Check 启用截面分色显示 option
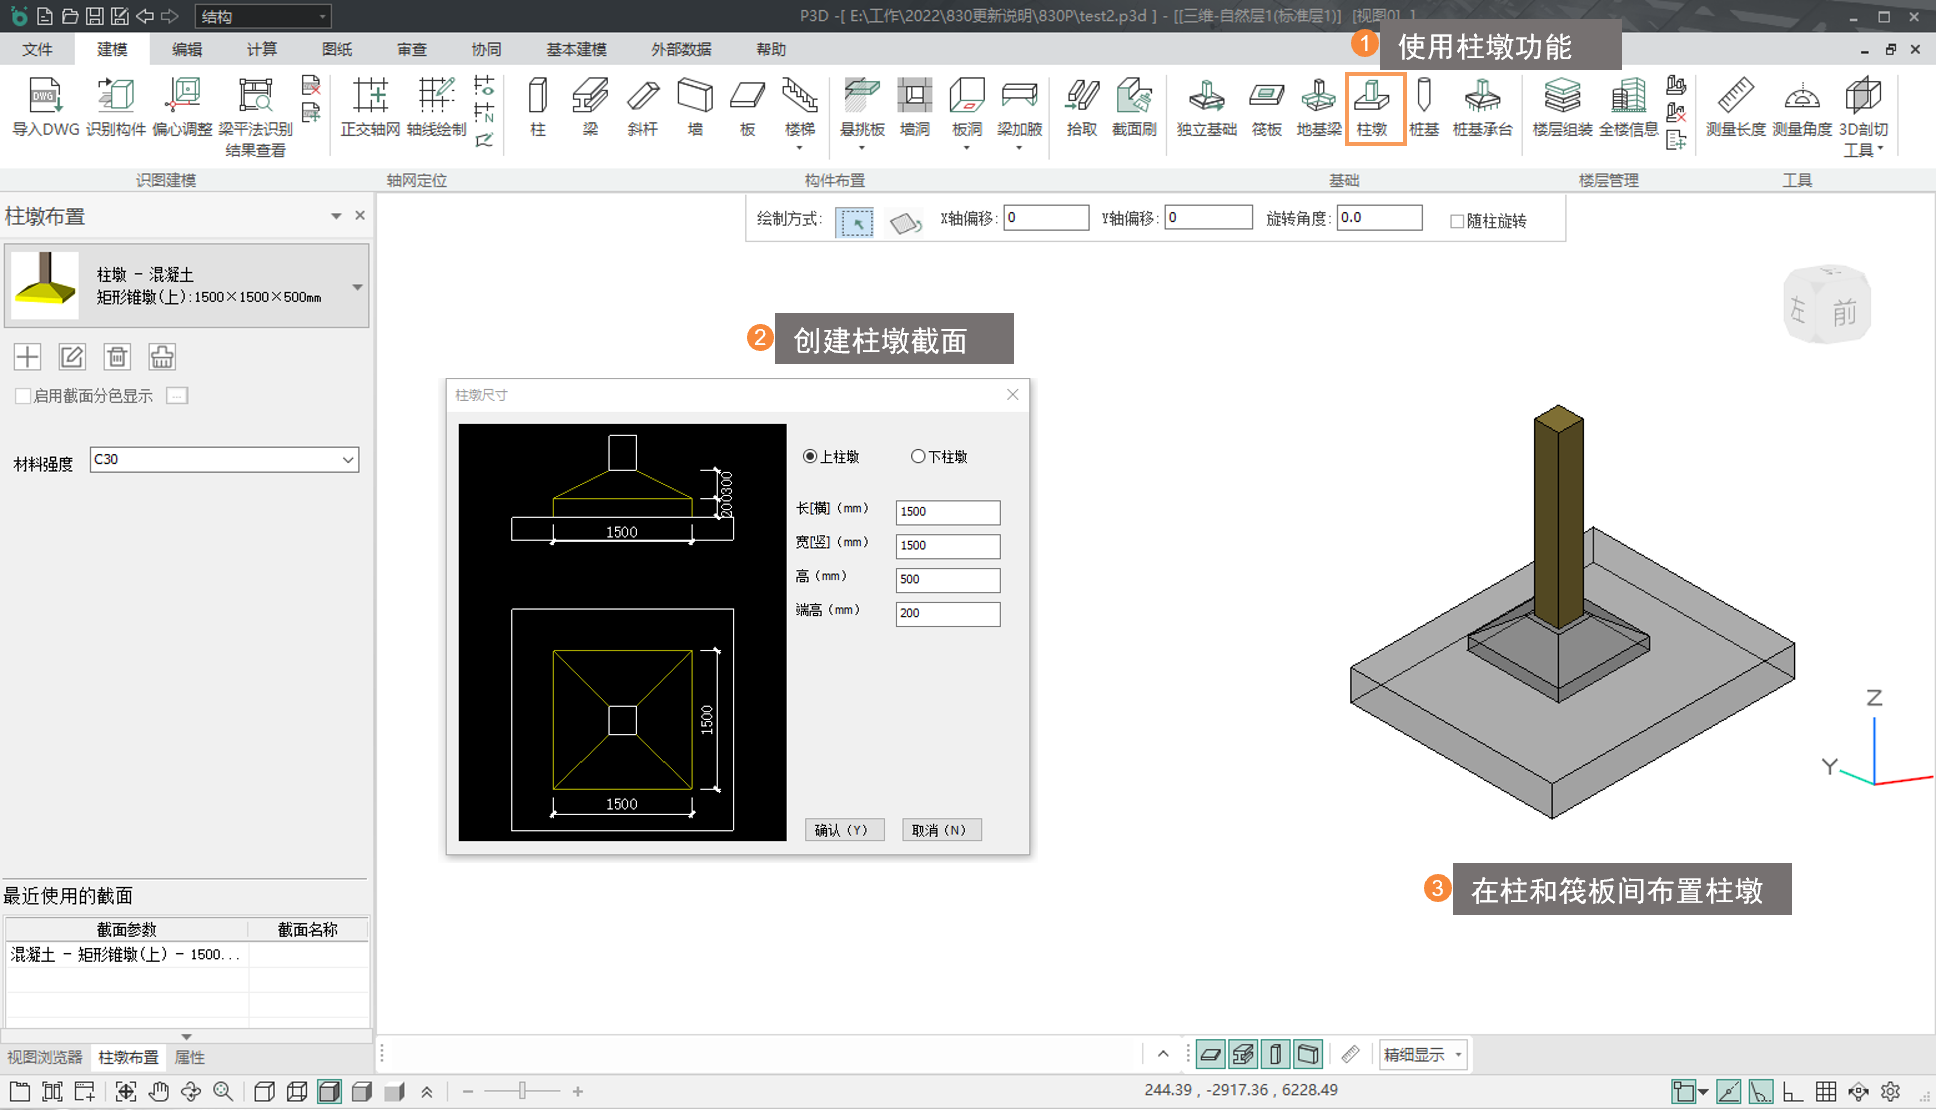The width and height of the screenshot is (1936, 1110). tap(23, 396)
